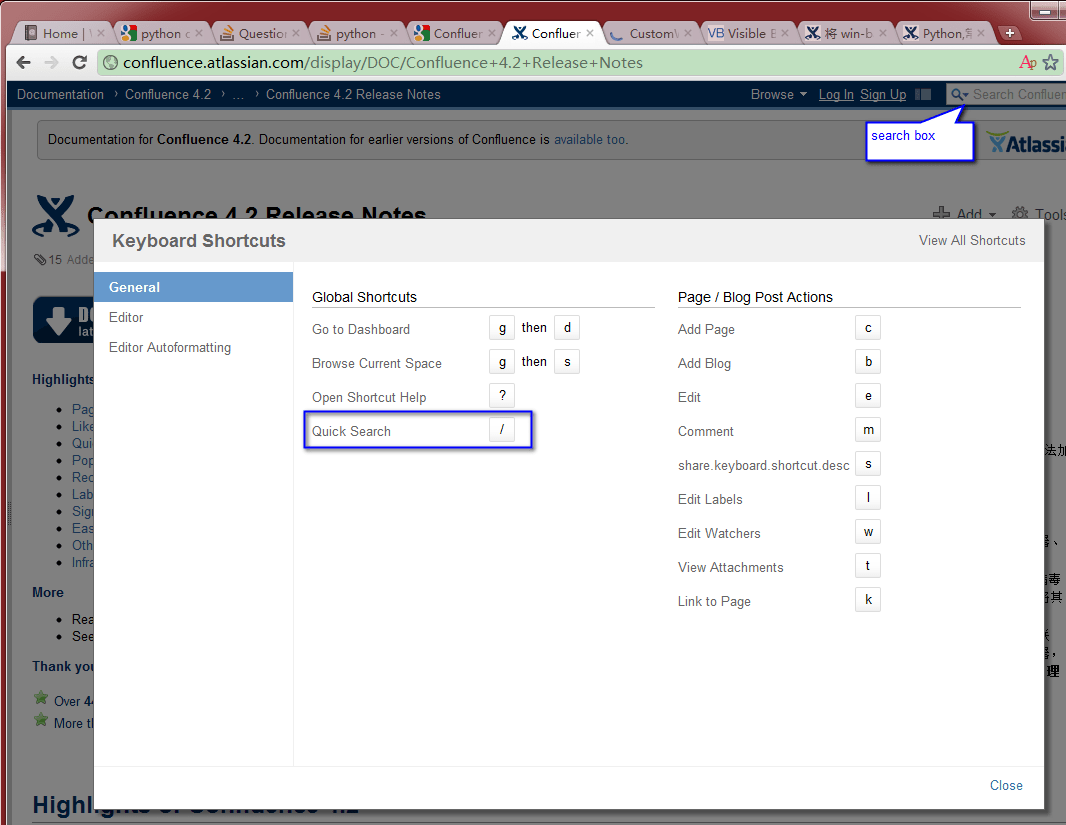Click the 'Add Blog' shortcut text

[x=704, y=364]
